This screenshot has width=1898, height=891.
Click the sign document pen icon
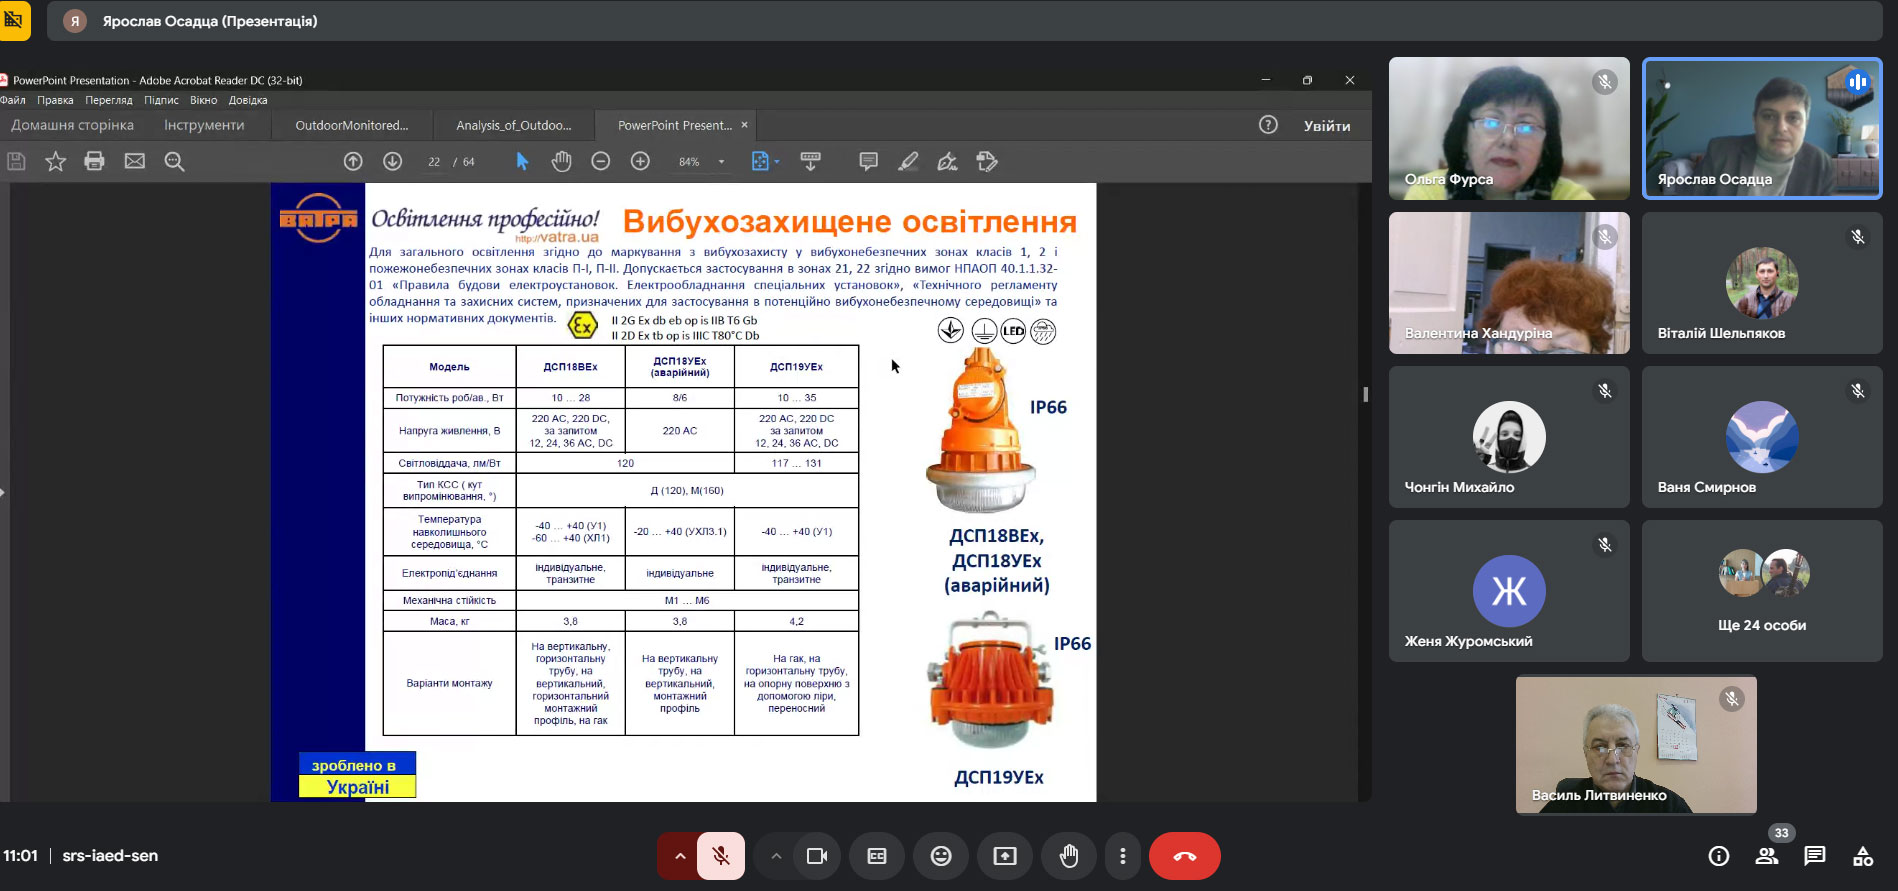pos(947,161)
